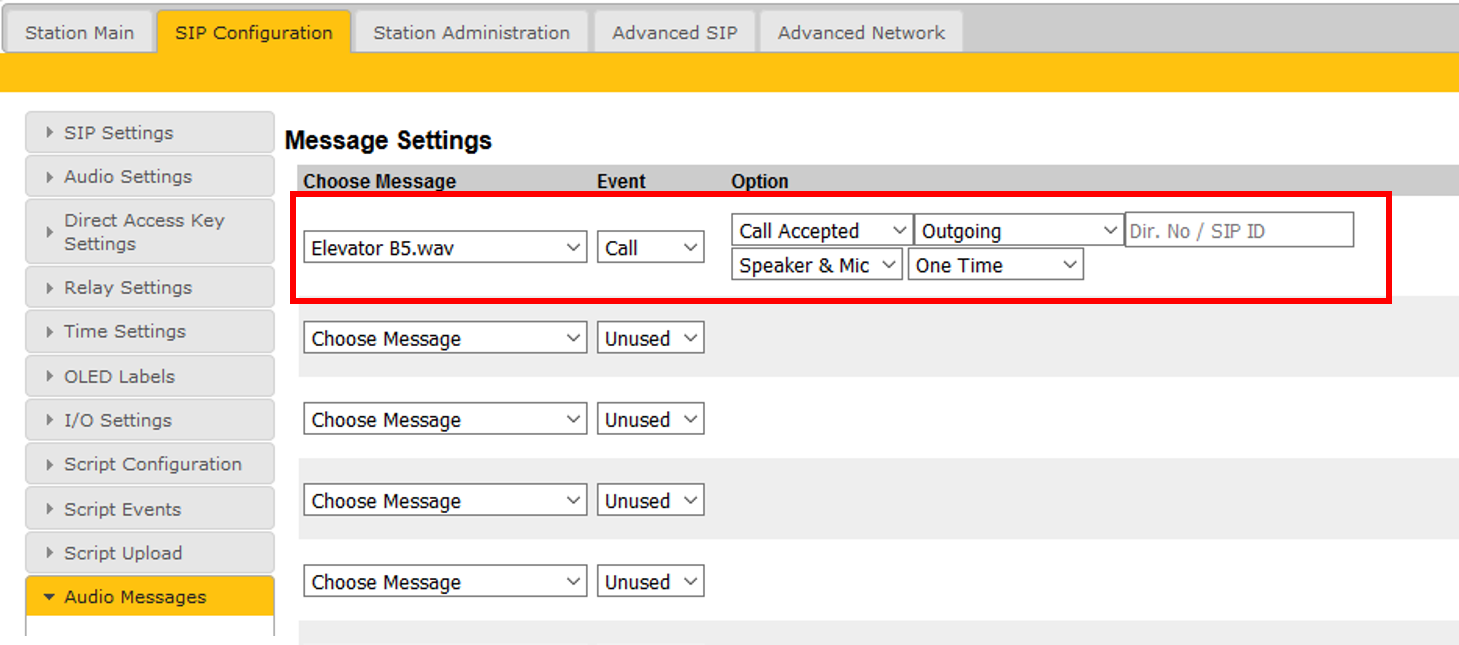
Task: Open the Speaker & Mic dropdown
Action: [817, 265]
